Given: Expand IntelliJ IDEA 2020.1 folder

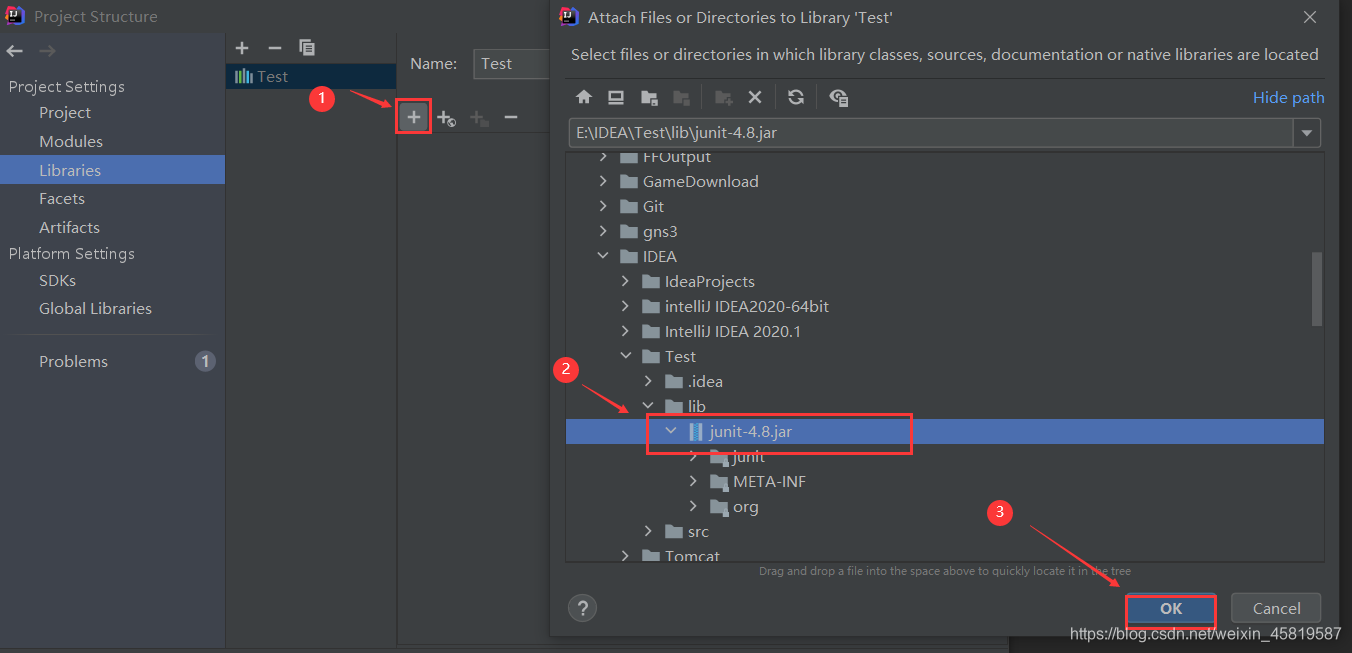Looking at the screenshot, I should pyautogui.click(x=626, y=331).
